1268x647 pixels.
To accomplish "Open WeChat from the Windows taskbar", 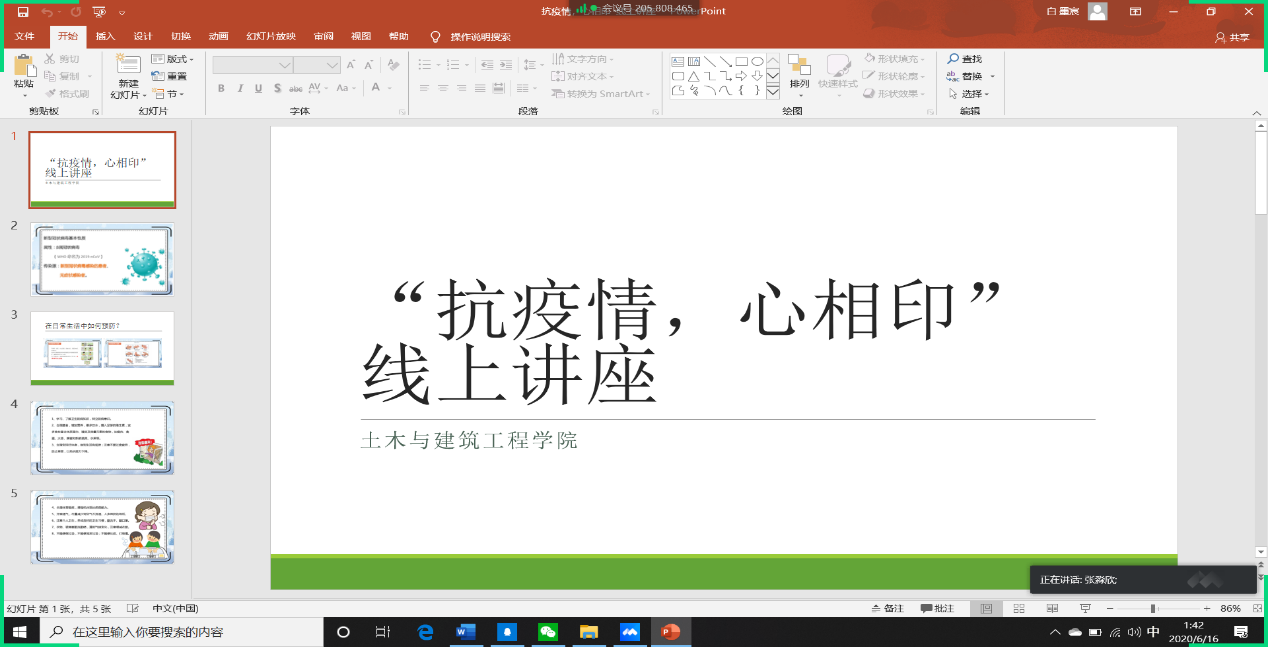I will [x=547, y=632].
